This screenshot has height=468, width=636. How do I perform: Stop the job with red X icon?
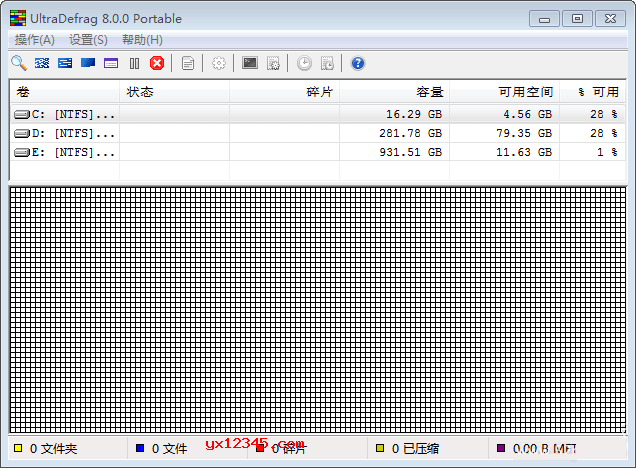(x=157, y=63)
